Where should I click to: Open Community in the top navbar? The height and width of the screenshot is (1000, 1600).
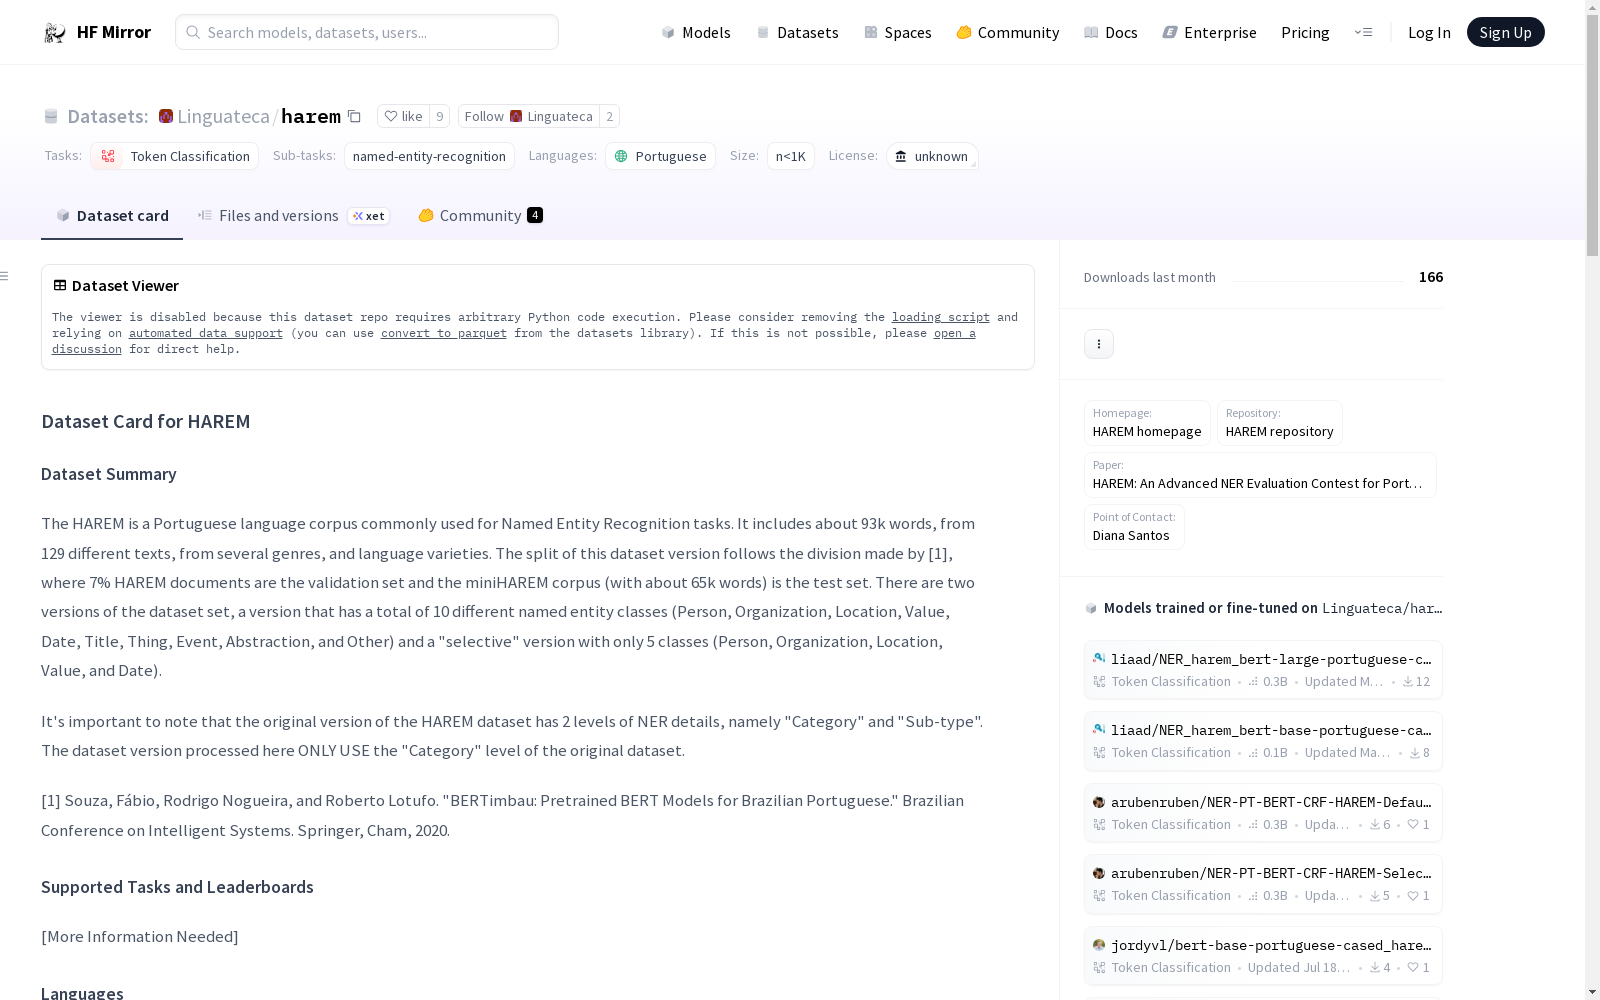pos(1008,32)
